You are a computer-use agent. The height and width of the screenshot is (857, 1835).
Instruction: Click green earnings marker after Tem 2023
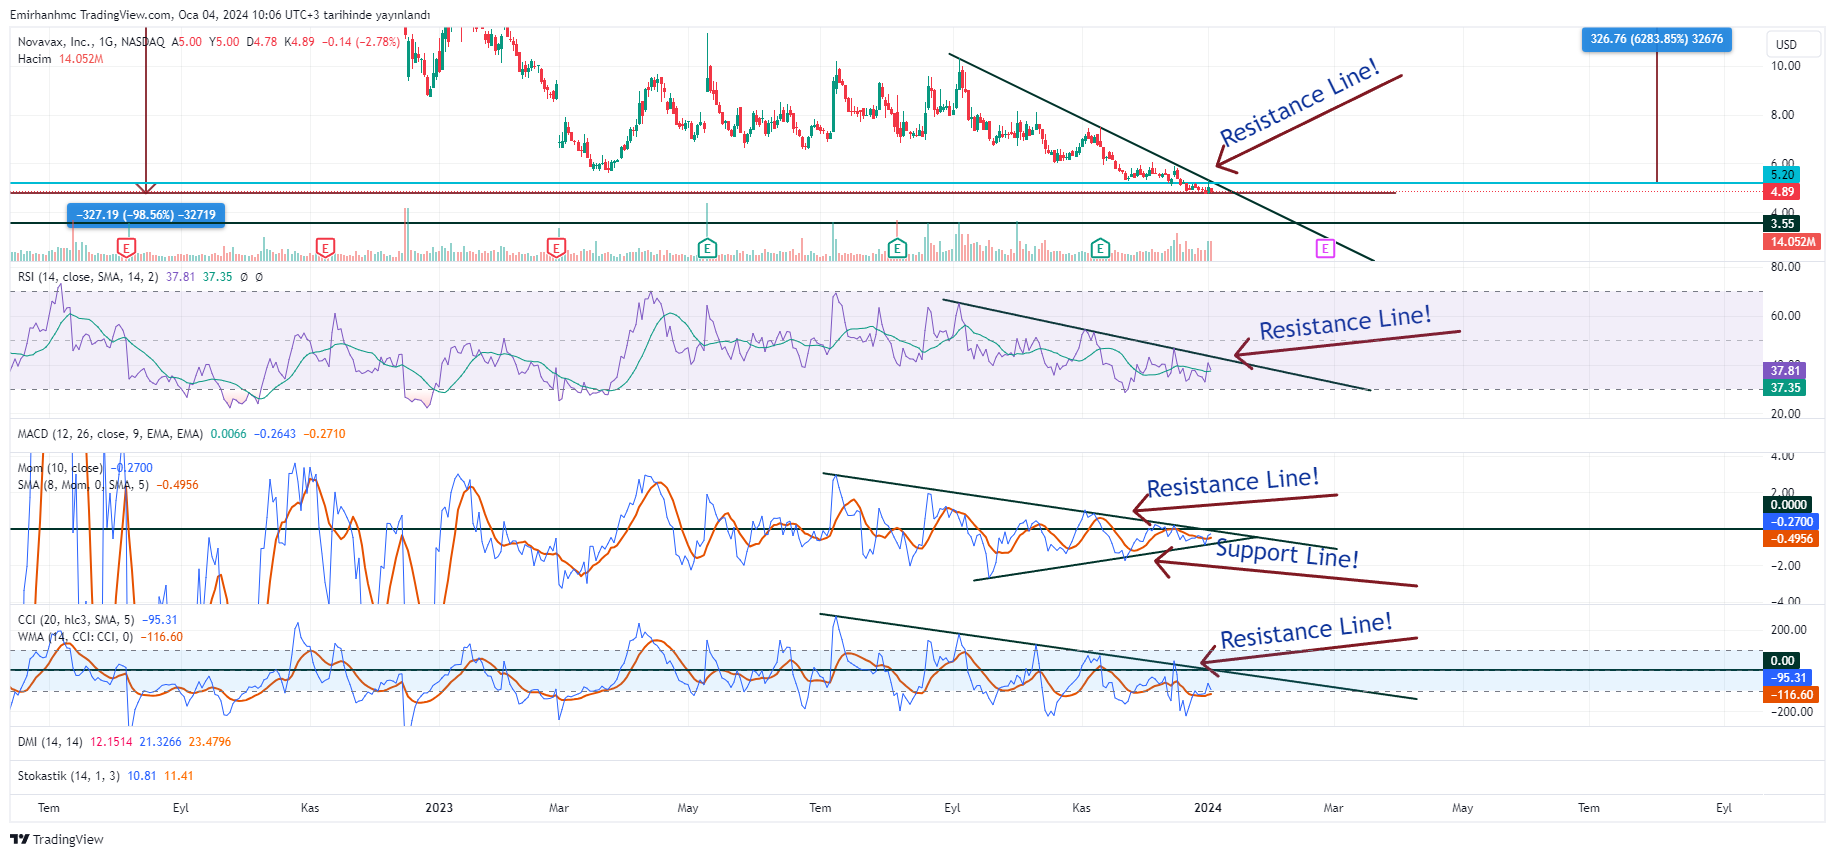click(x=897, y=248)
